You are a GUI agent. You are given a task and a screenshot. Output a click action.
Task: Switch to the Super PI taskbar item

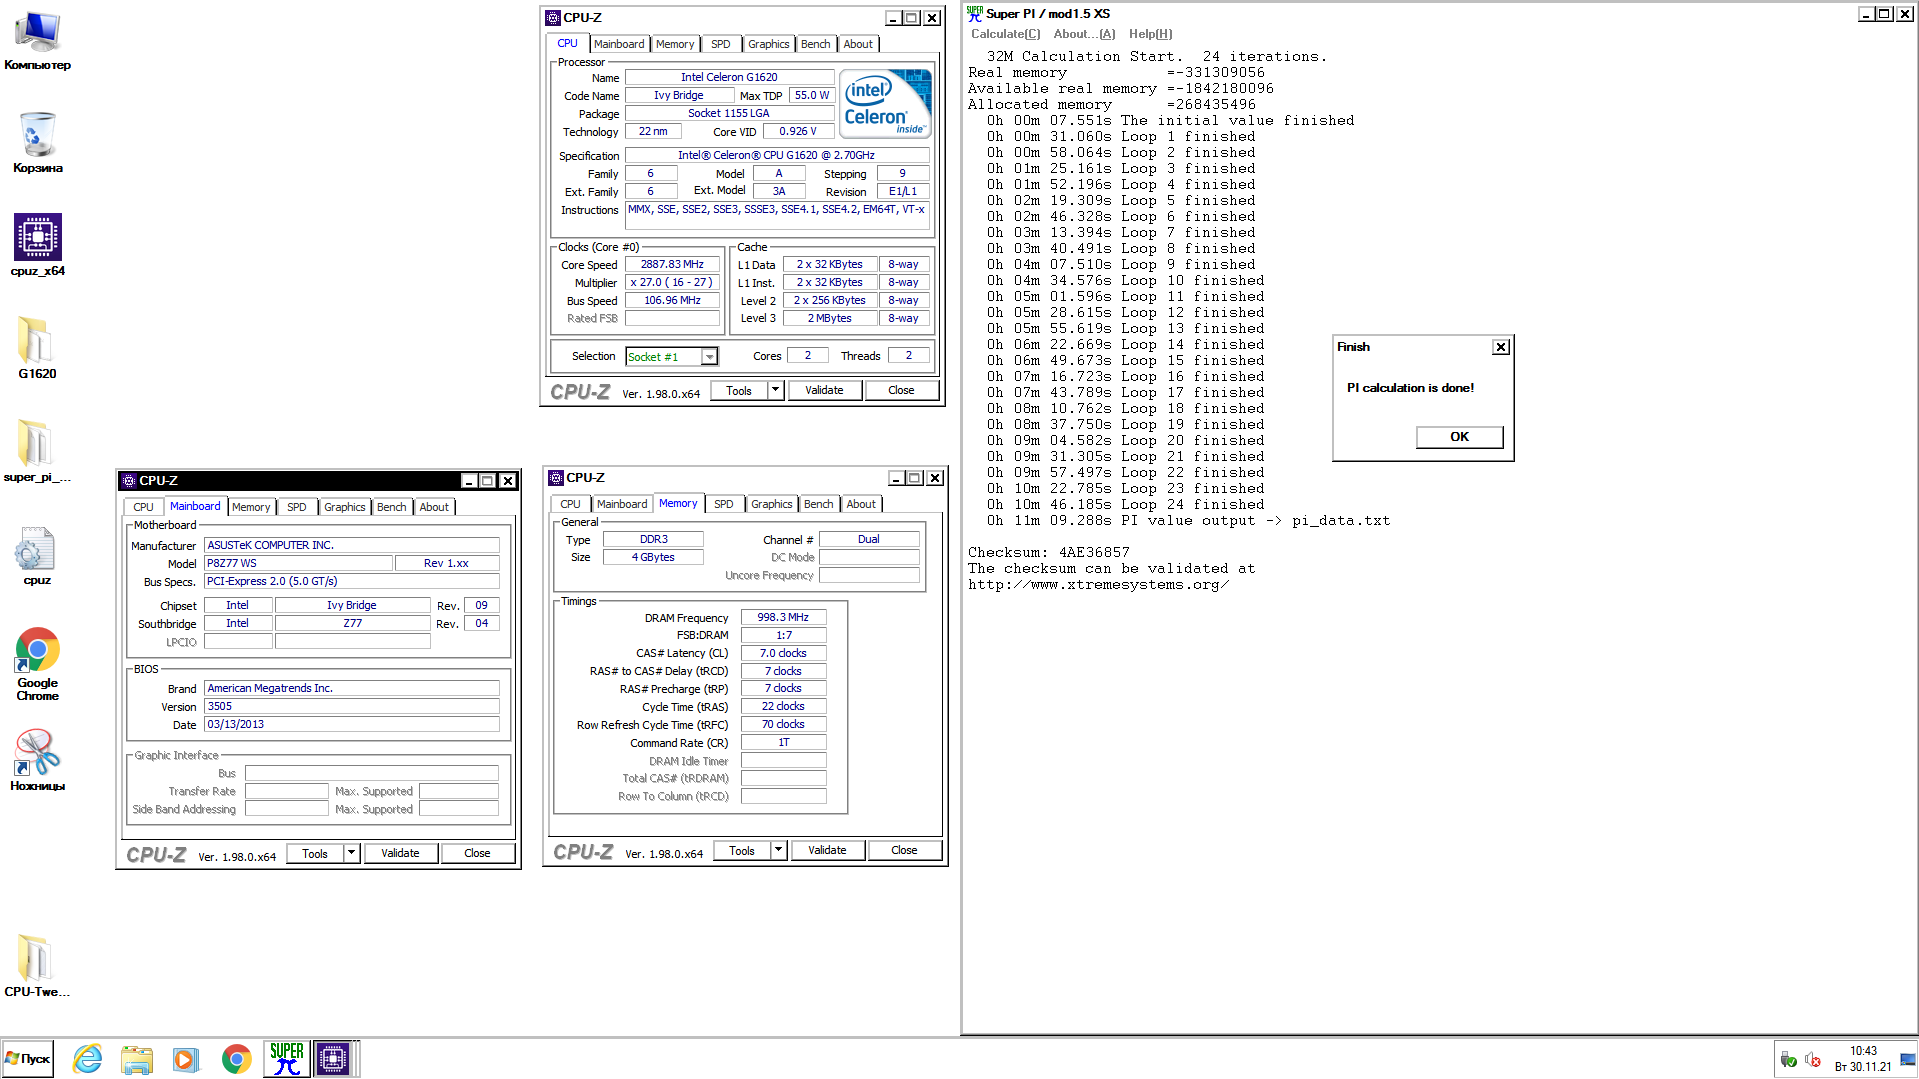pos(287,1059)
